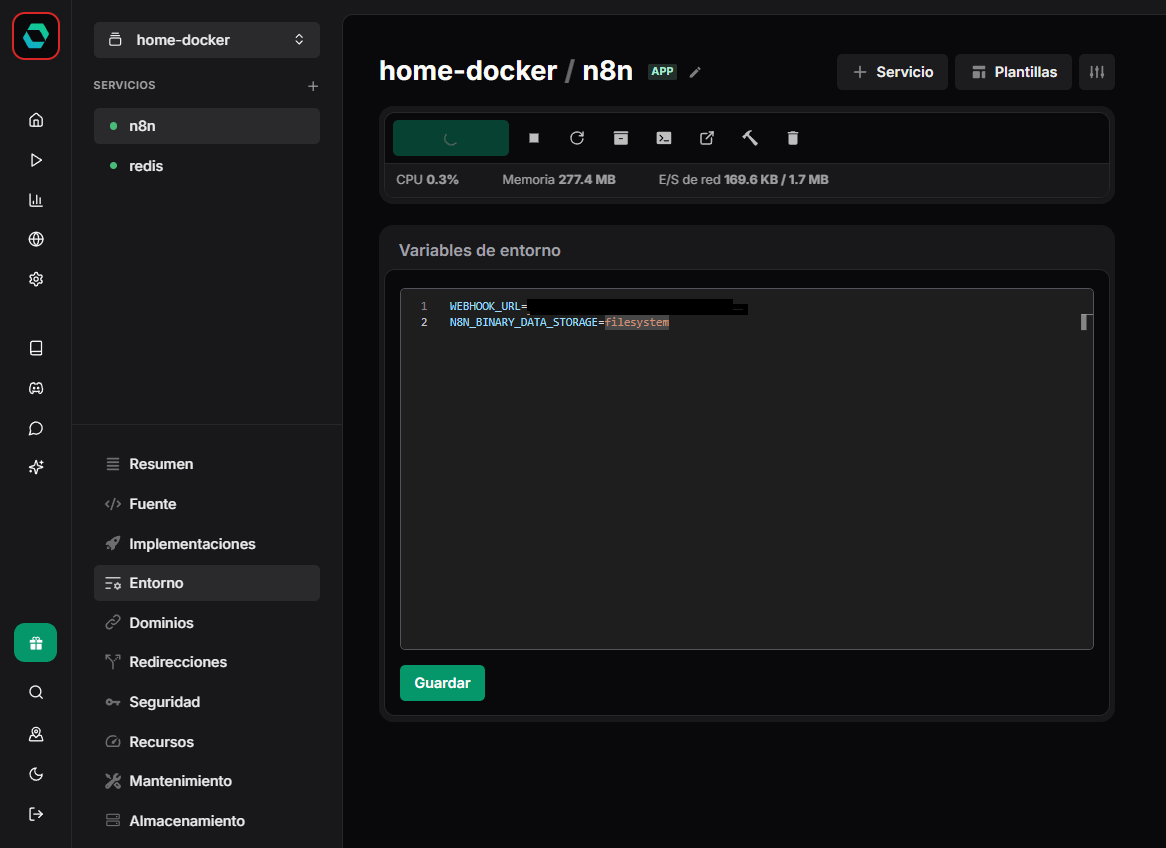Open the chat bubble feedback icon
Screen dimensions: 1166x848
(x=36, y=428)
